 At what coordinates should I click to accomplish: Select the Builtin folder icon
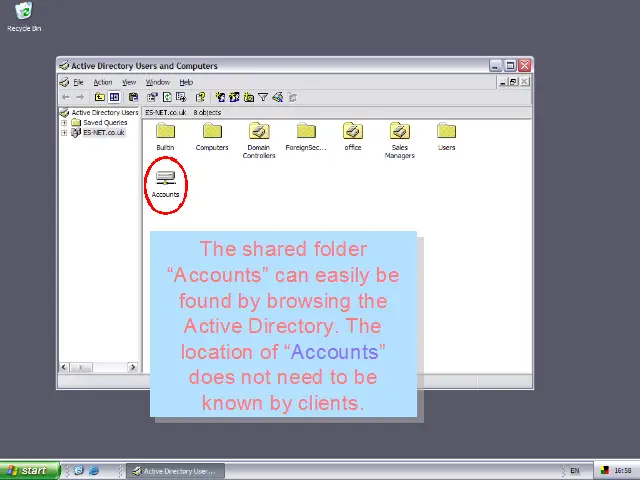pyautogui.click(x=165, y=131)
